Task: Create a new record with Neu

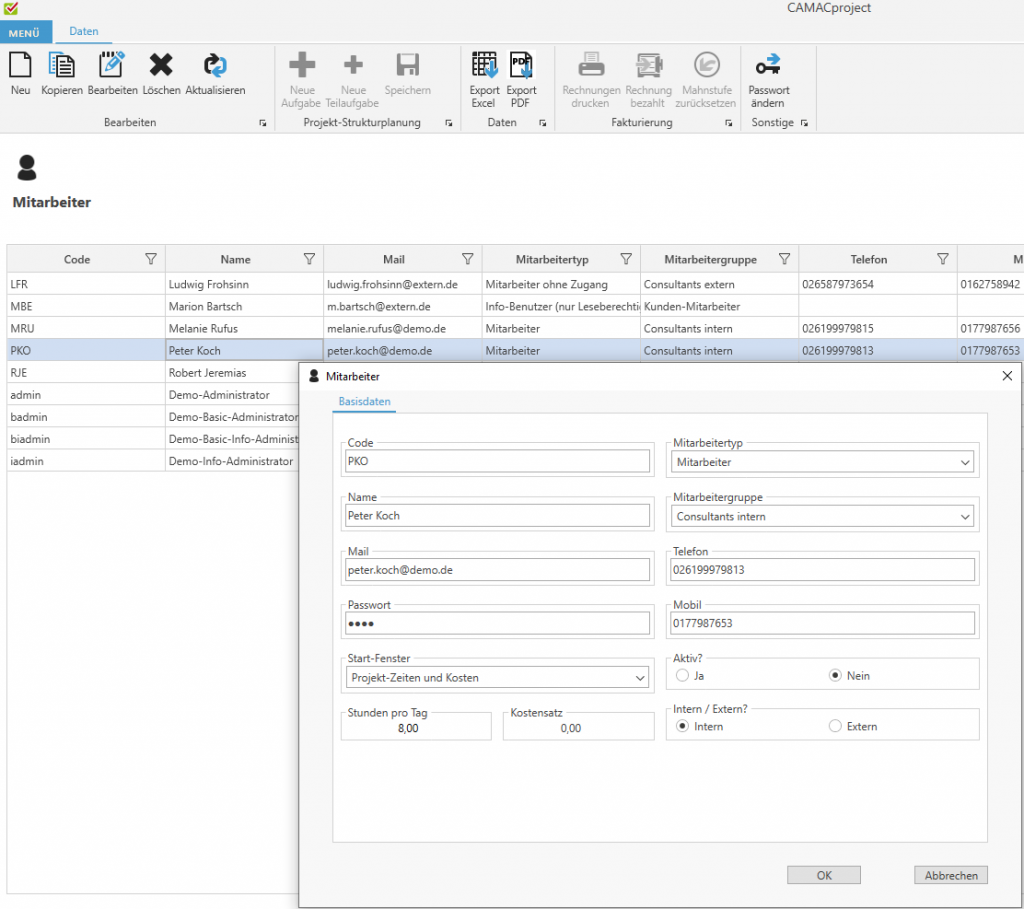Action: [20, 73]
